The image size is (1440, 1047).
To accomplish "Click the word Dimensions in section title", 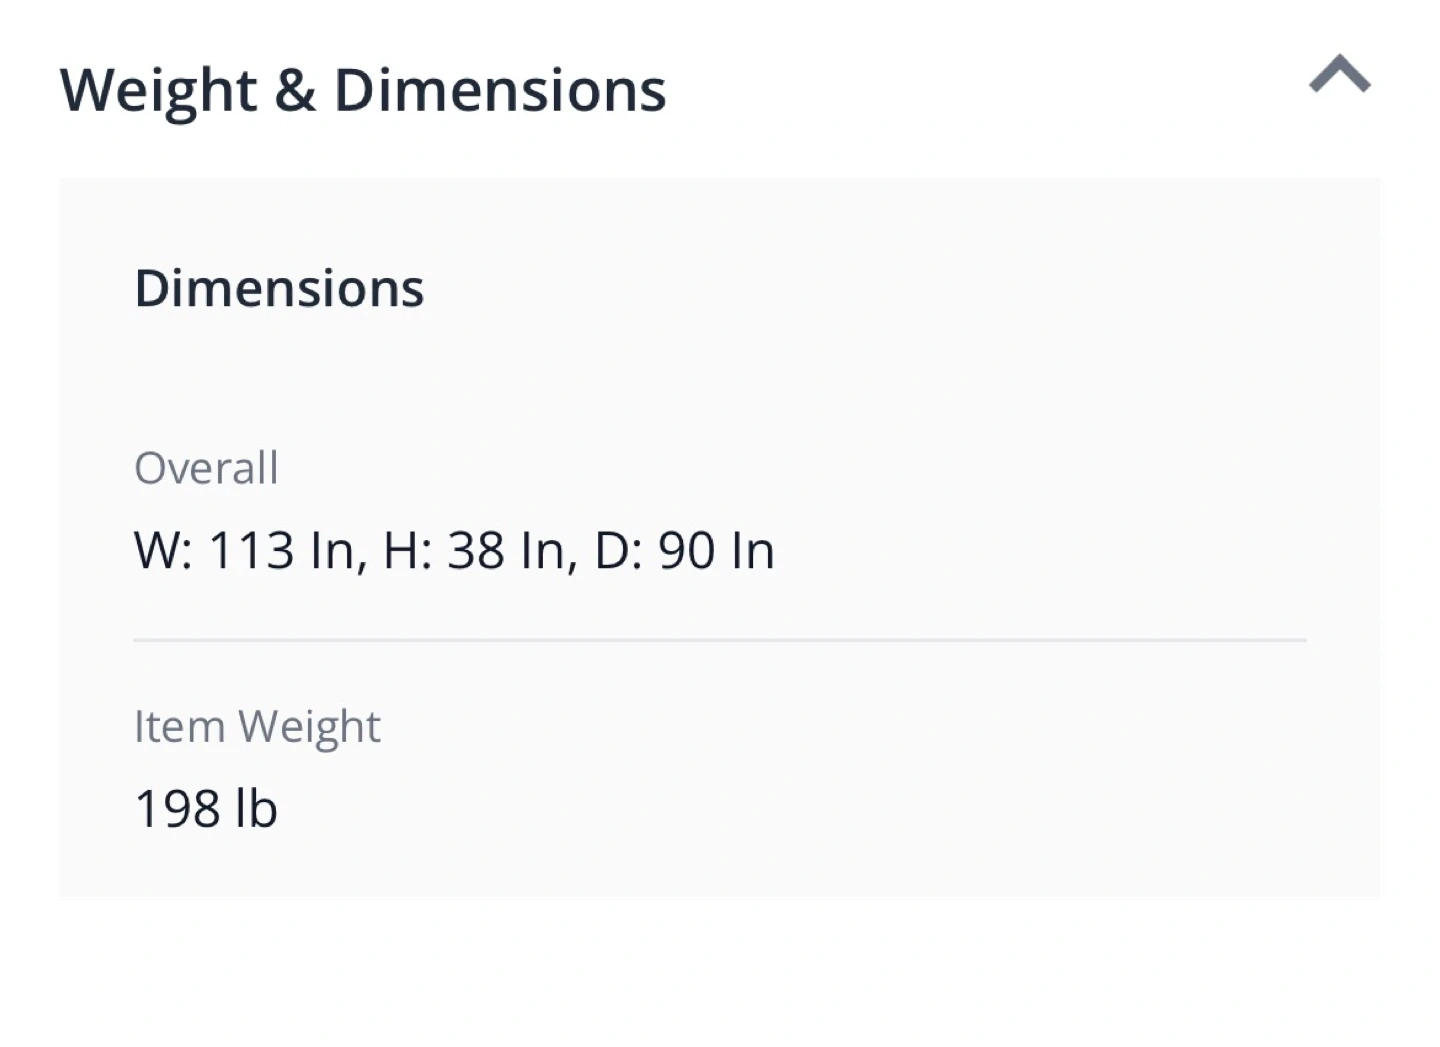I will coord(499,90).
